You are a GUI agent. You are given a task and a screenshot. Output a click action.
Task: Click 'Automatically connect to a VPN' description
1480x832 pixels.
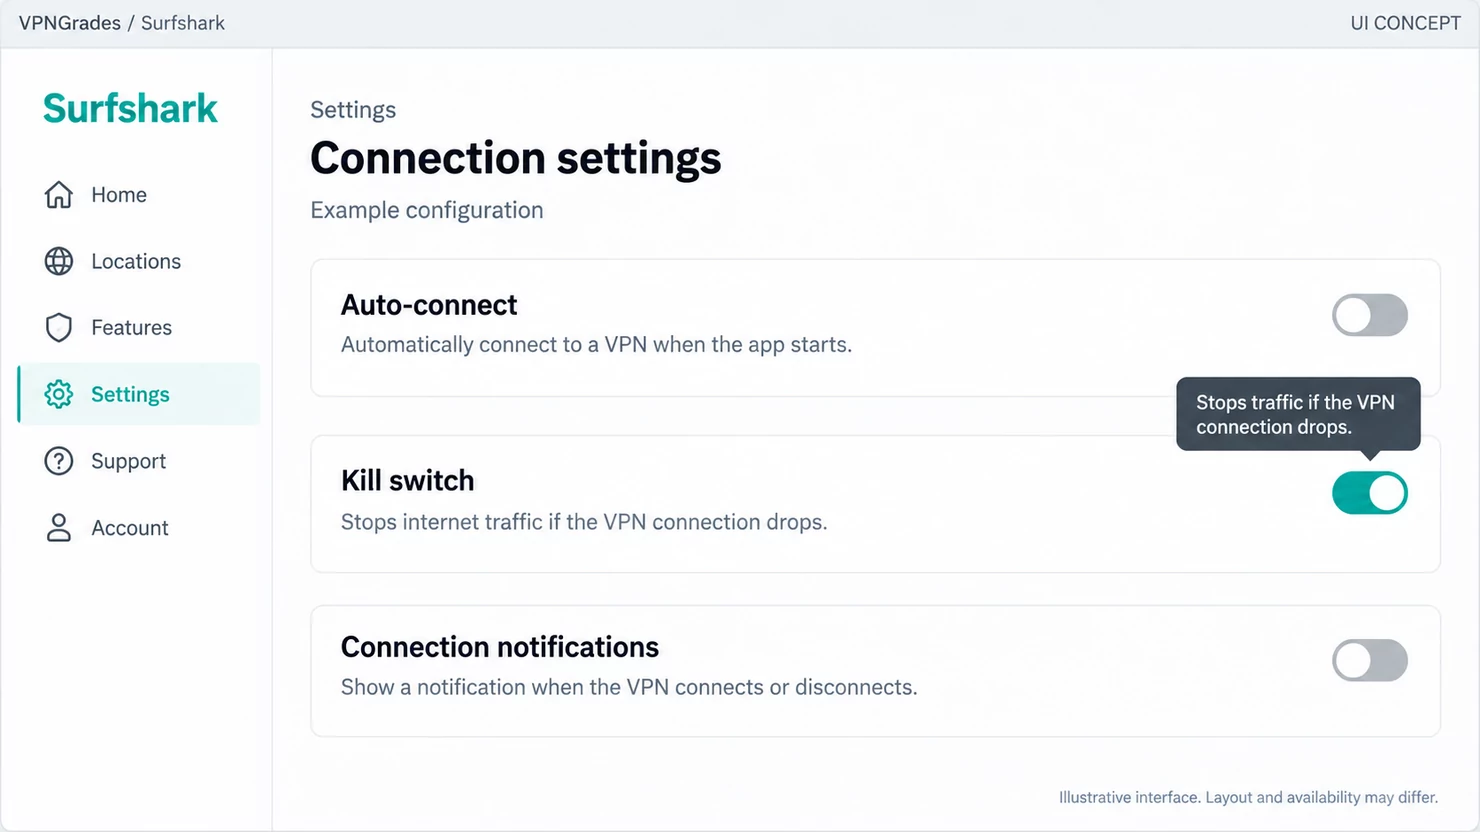tap(596, 345)
